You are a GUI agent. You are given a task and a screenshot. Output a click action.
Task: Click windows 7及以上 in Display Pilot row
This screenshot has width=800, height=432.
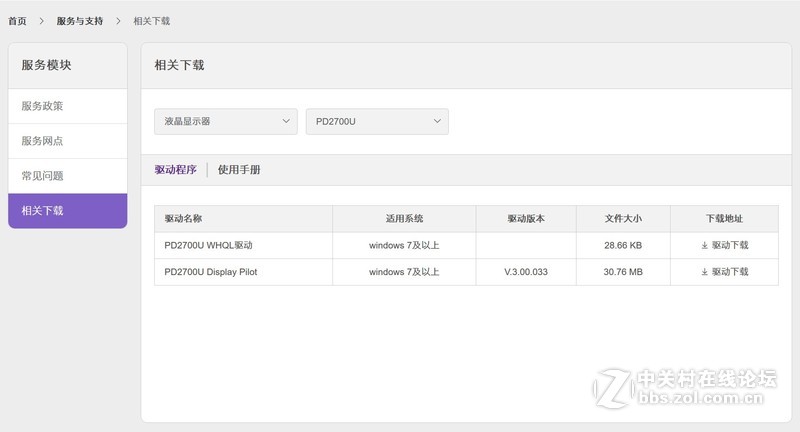[404, 272]
